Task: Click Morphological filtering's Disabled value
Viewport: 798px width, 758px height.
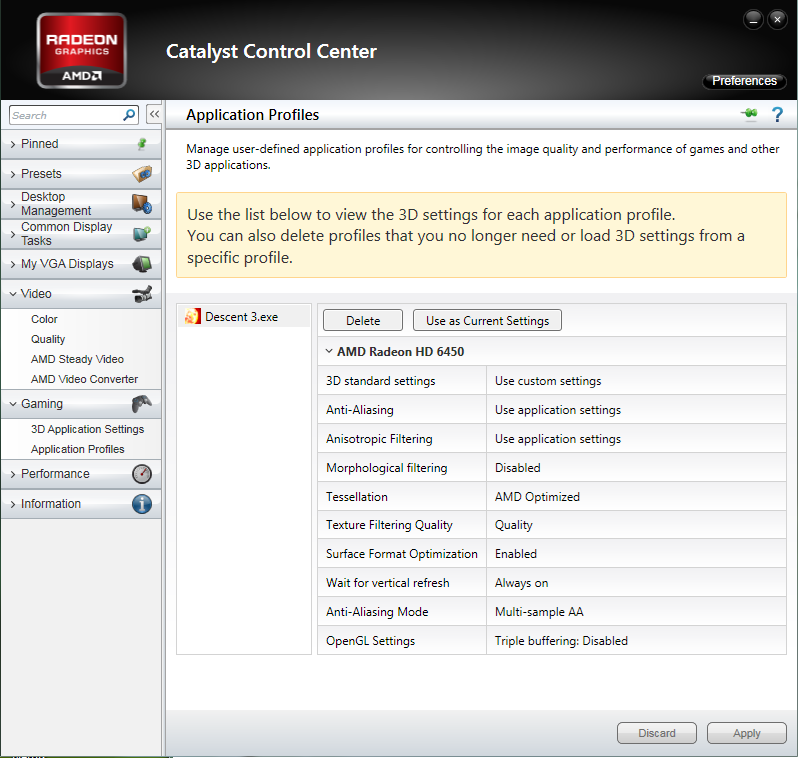Action: (518, 468)
